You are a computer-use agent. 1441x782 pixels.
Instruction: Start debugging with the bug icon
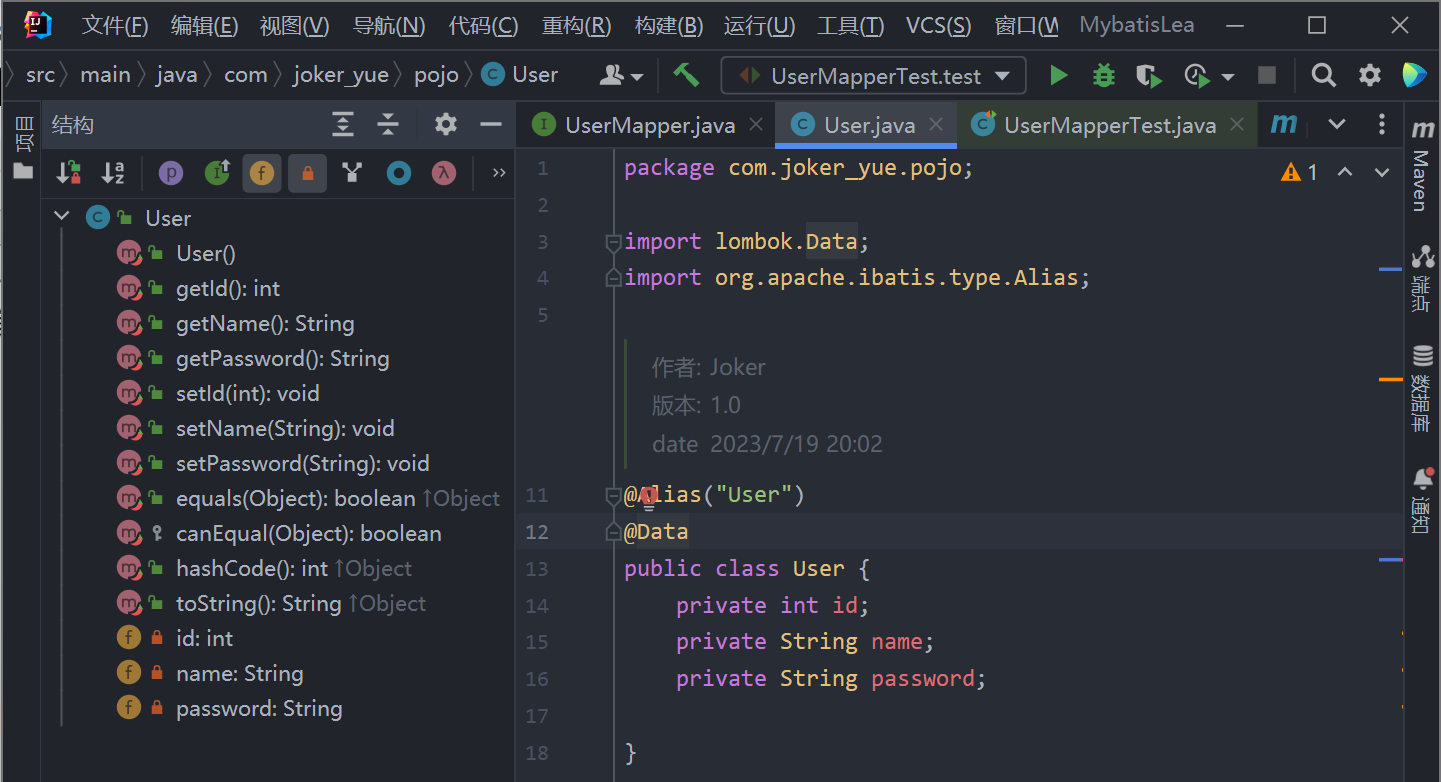pos(1103,76)
